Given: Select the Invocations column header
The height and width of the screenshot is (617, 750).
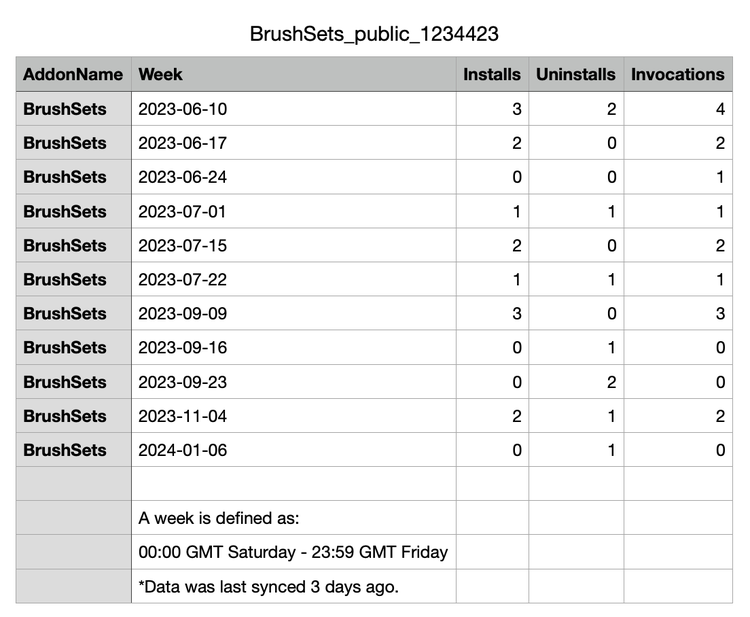Looking at the screenshot, I should [x=677, y=74].
